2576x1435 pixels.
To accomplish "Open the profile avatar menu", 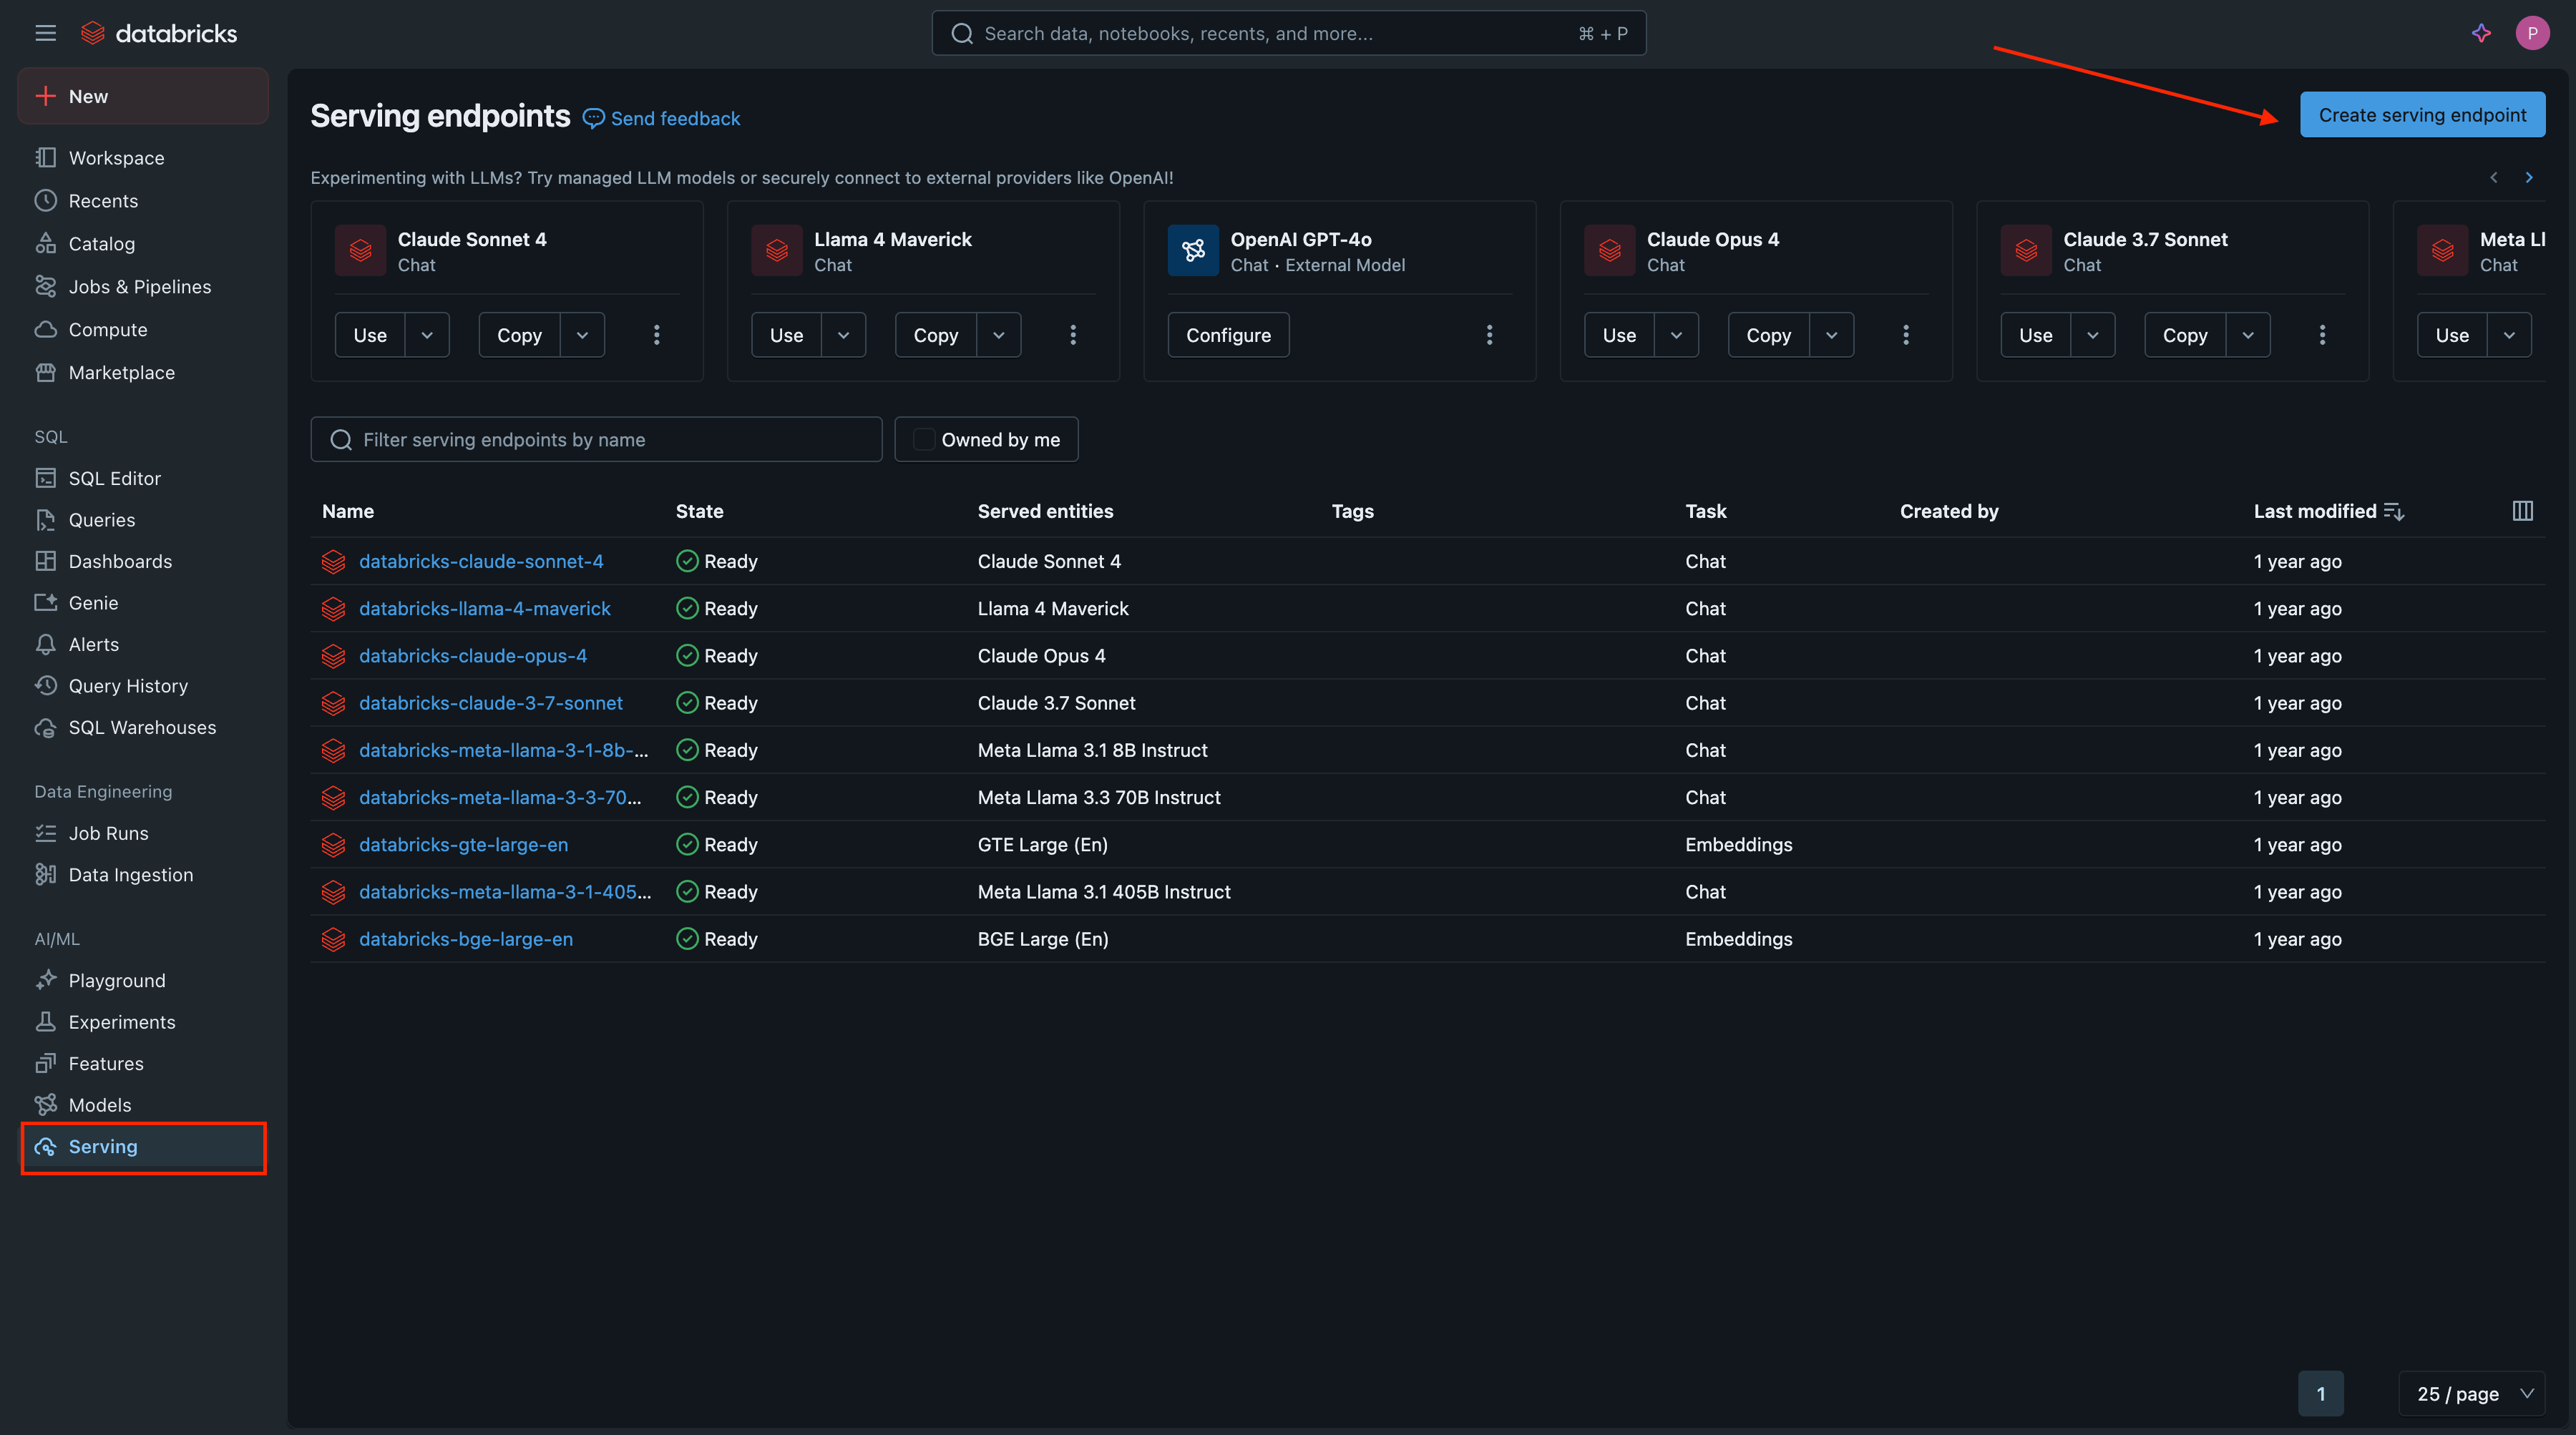I will 2532,32.
